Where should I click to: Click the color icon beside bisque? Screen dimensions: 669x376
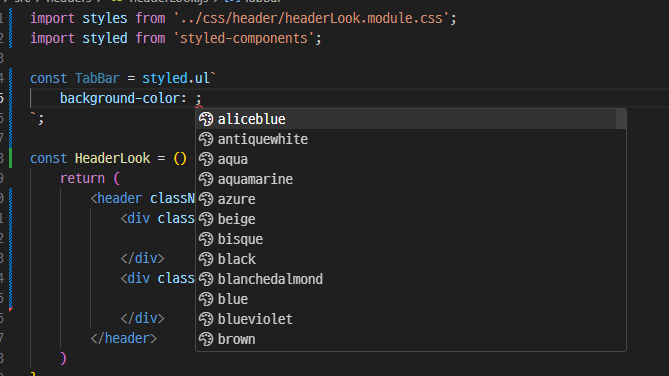click(206, 239)
